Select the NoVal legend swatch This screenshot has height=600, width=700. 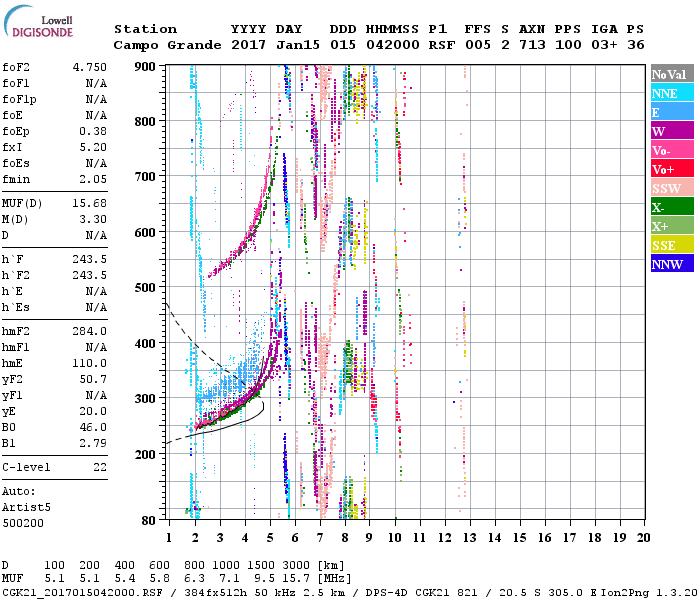click(669, 74)
